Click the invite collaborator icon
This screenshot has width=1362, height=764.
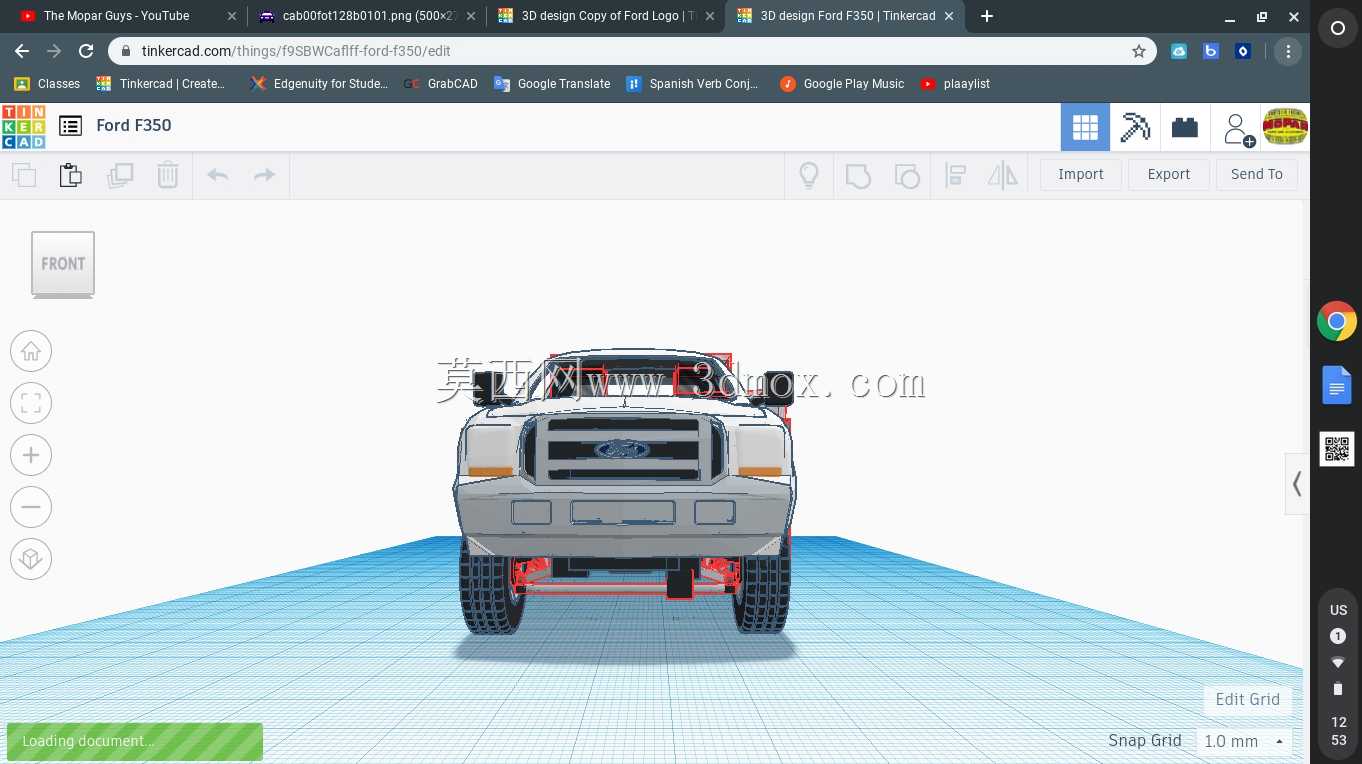1237,128
